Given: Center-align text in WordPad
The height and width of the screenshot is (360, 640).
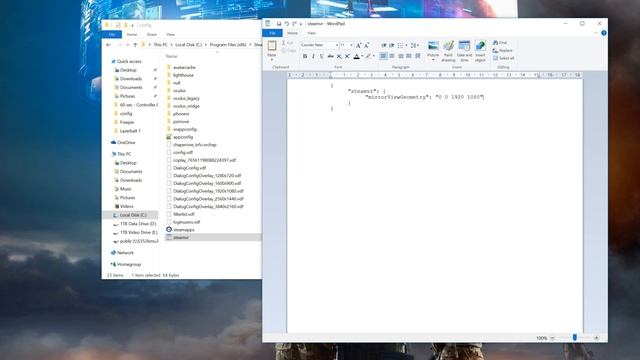Looking at the screenshot, I should (x=392, y=56).
